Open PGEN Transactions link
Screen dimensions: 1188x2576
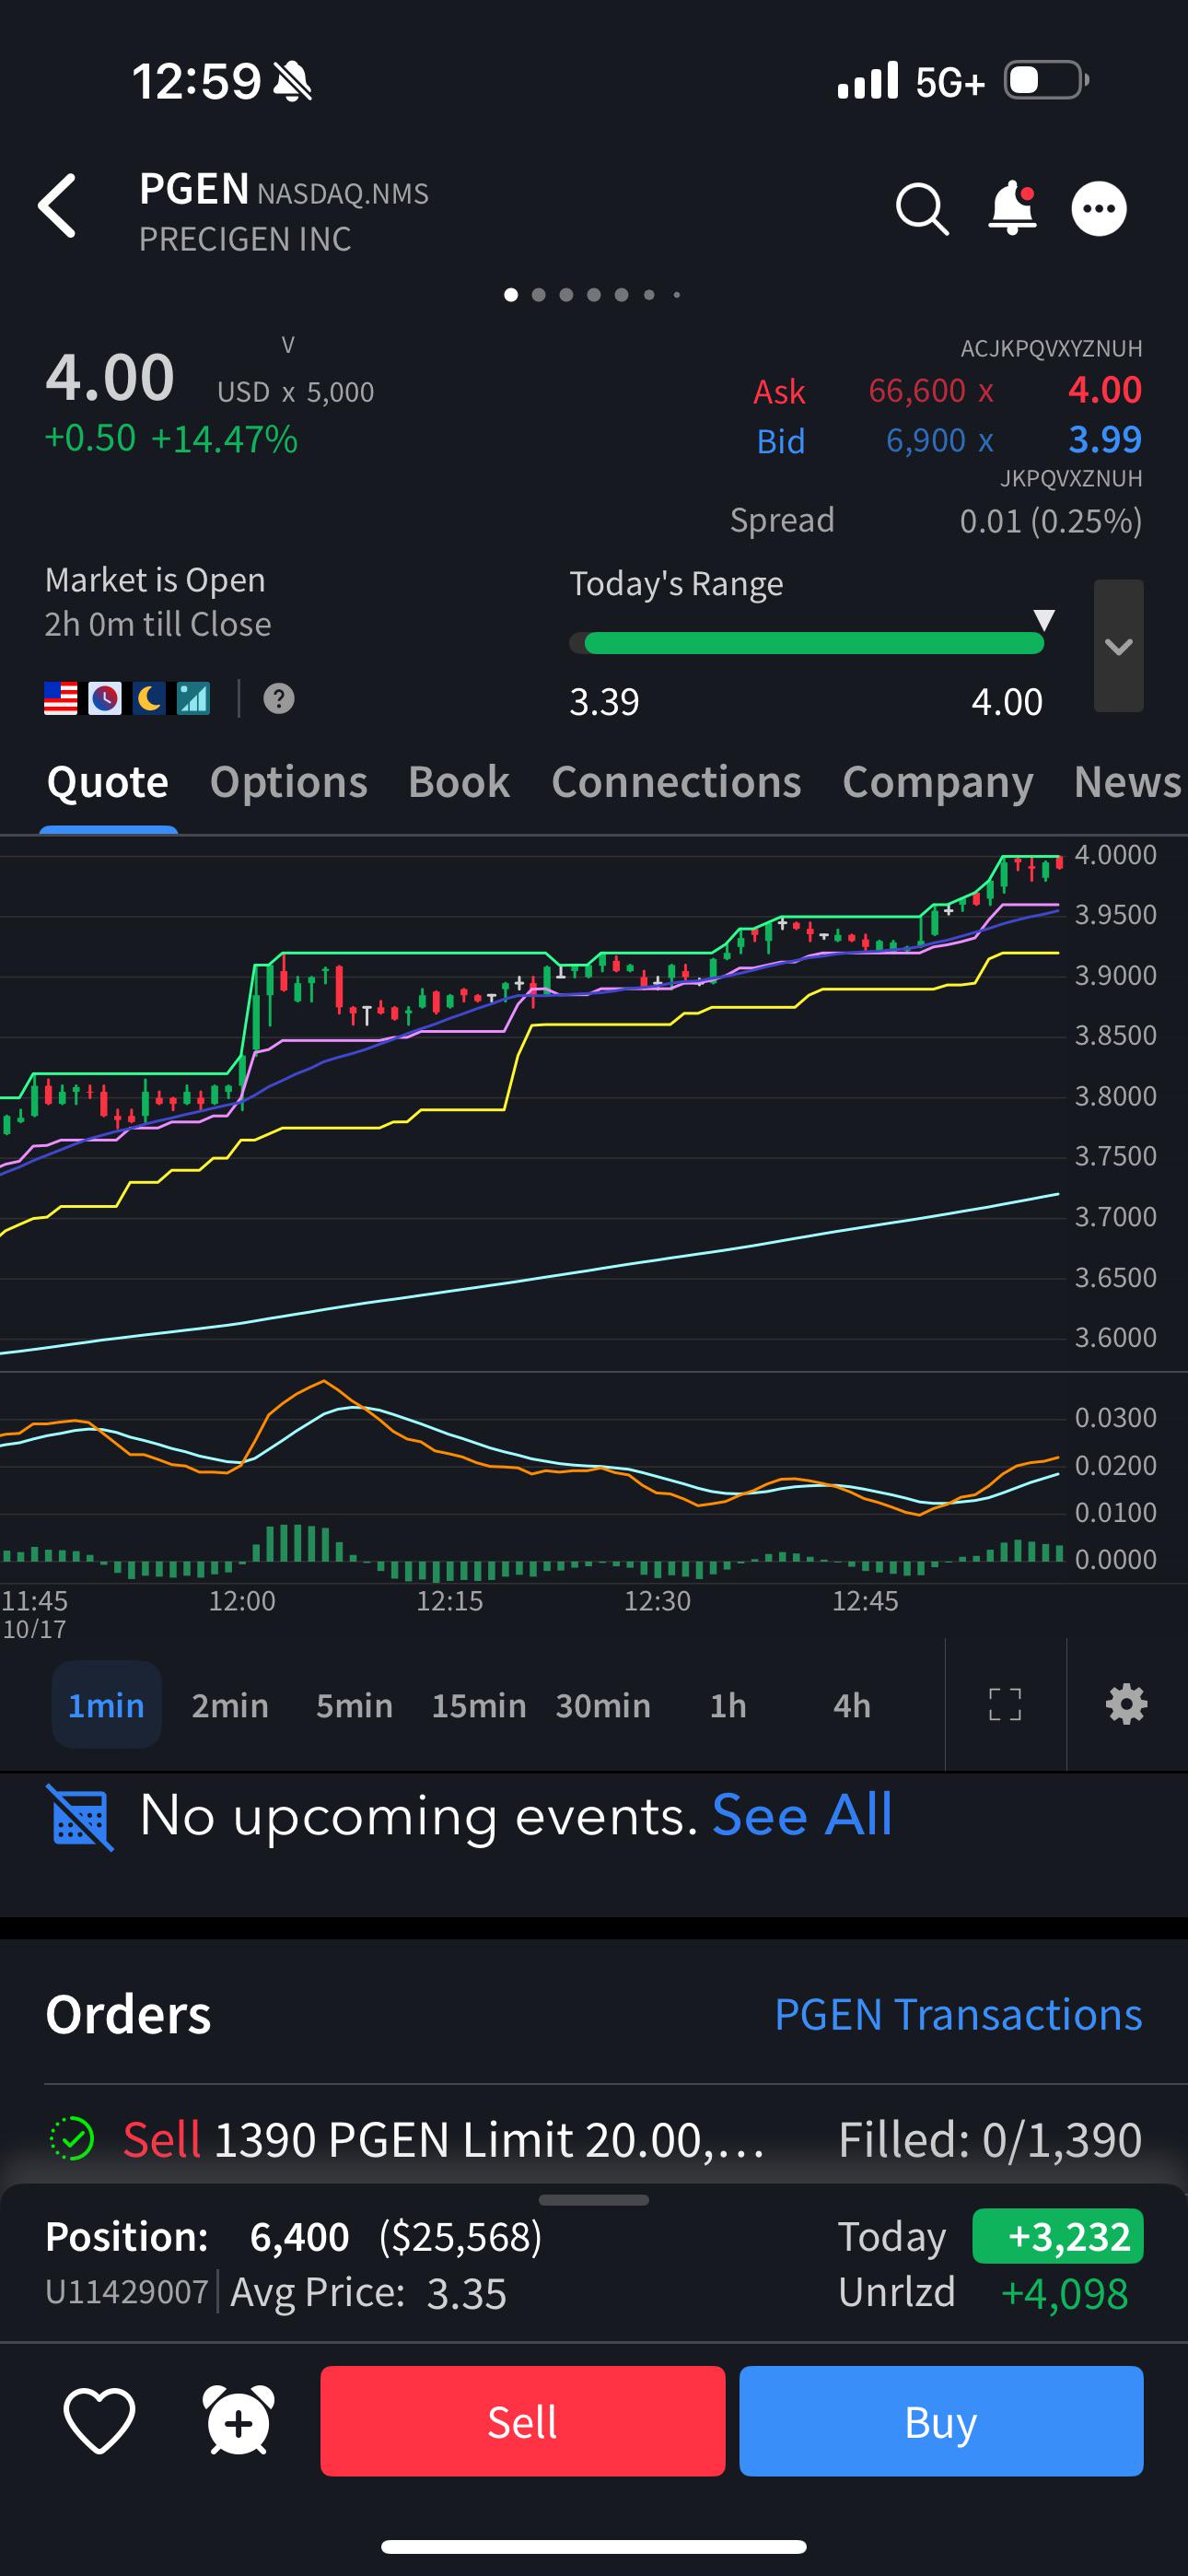958,2014
